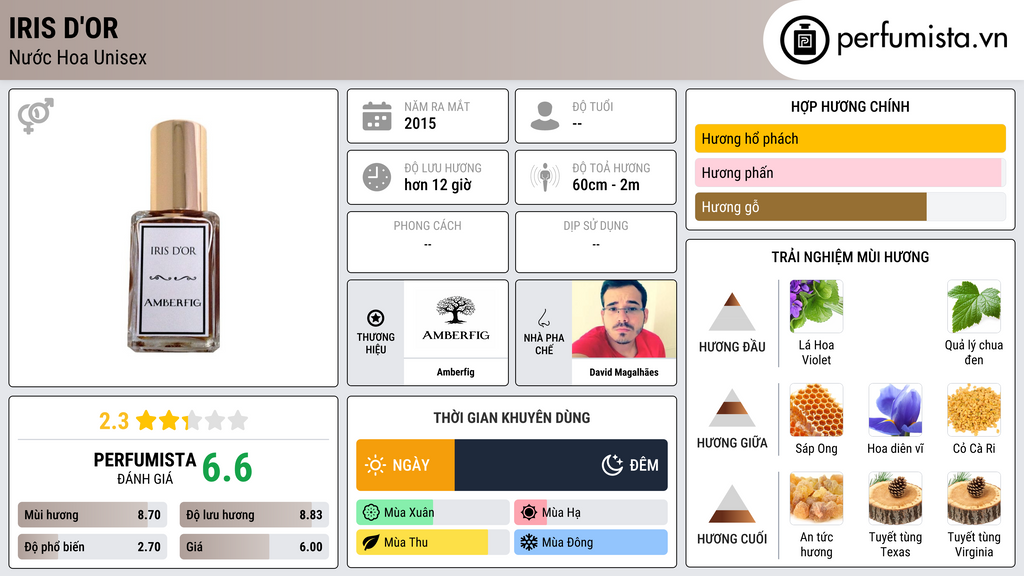Viewport: 1024px width, 576px height.
Task: Click David Magalhães perfumer photo
Action: (x=624, y=319)
